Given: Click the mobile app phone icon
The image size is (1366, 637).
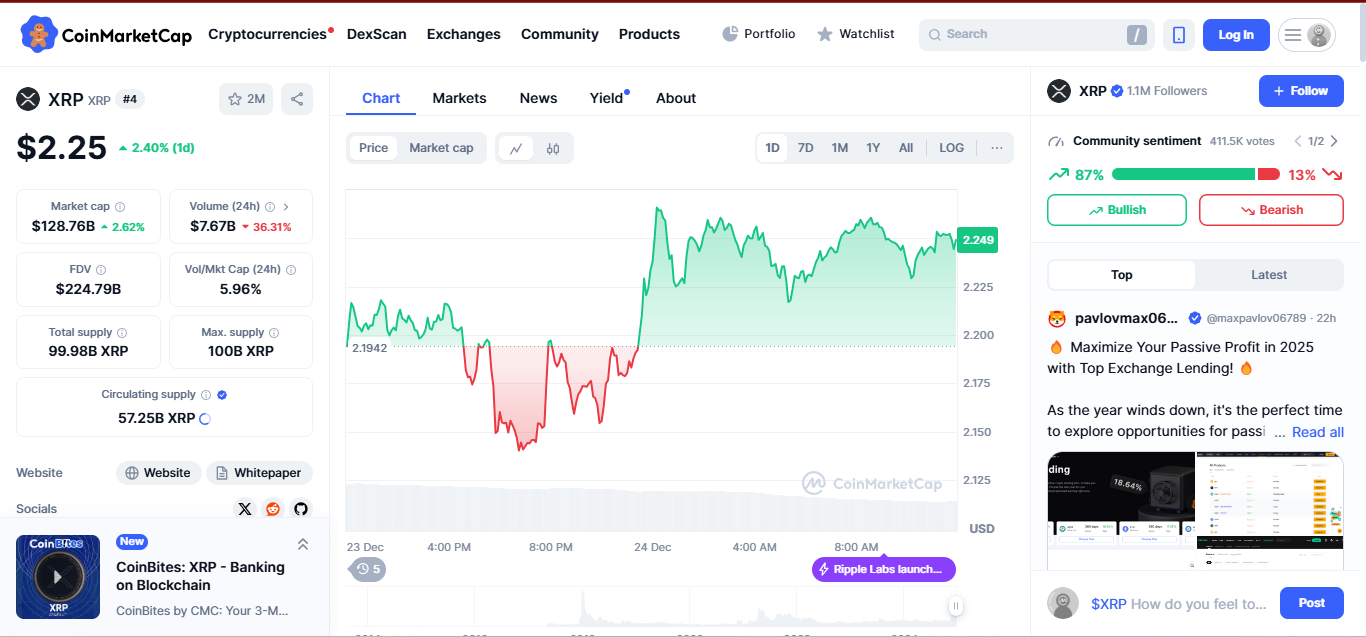Looking at the screenshot, I should pyautogui.click(x=1179, y=35).
